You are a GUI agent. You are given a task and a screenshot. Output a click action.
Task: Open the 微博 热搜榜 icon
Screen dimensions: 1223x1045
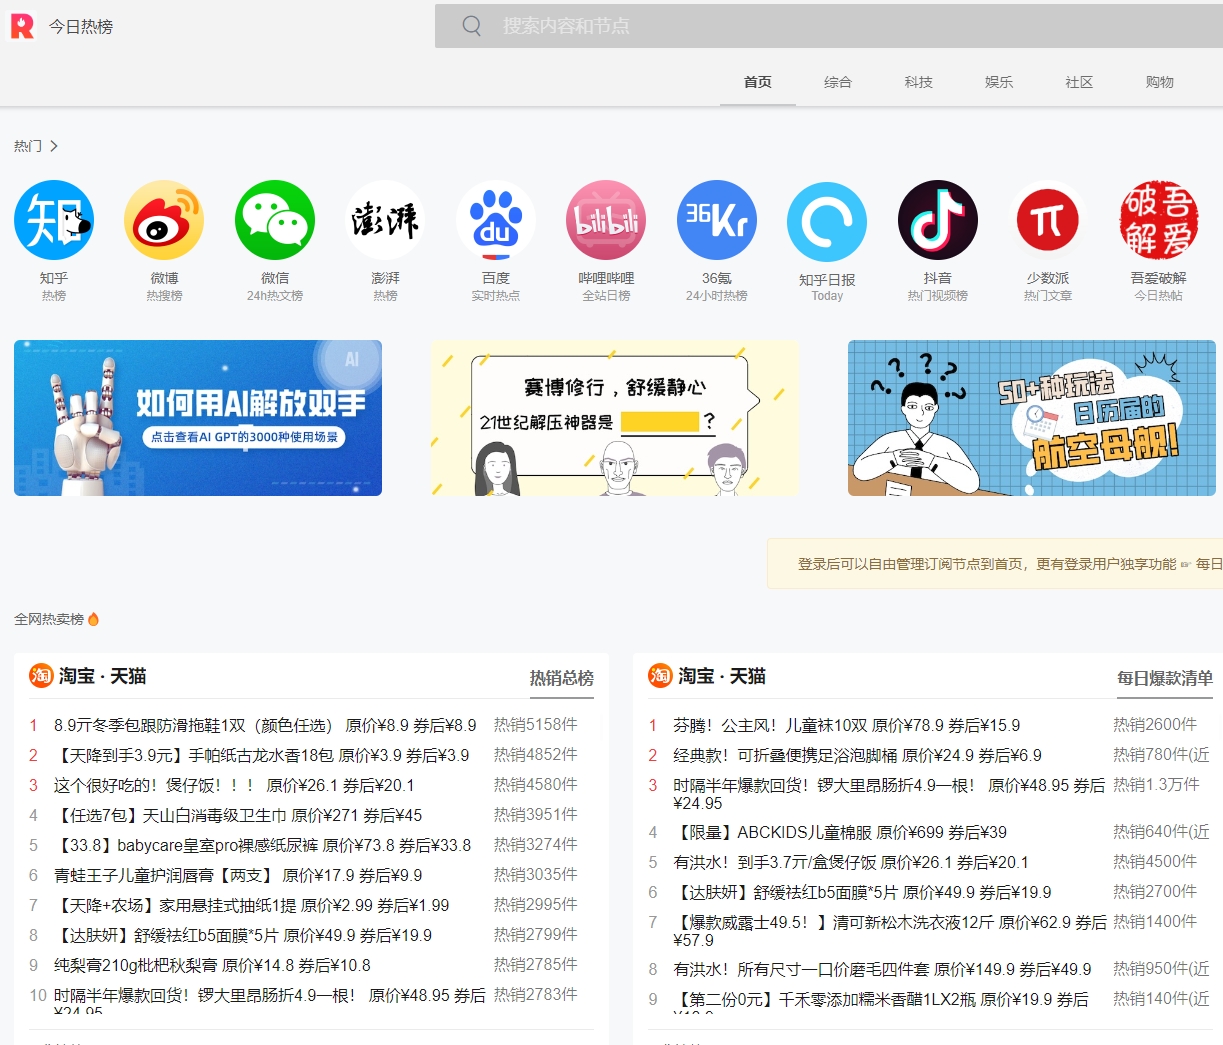pos(164,220)
